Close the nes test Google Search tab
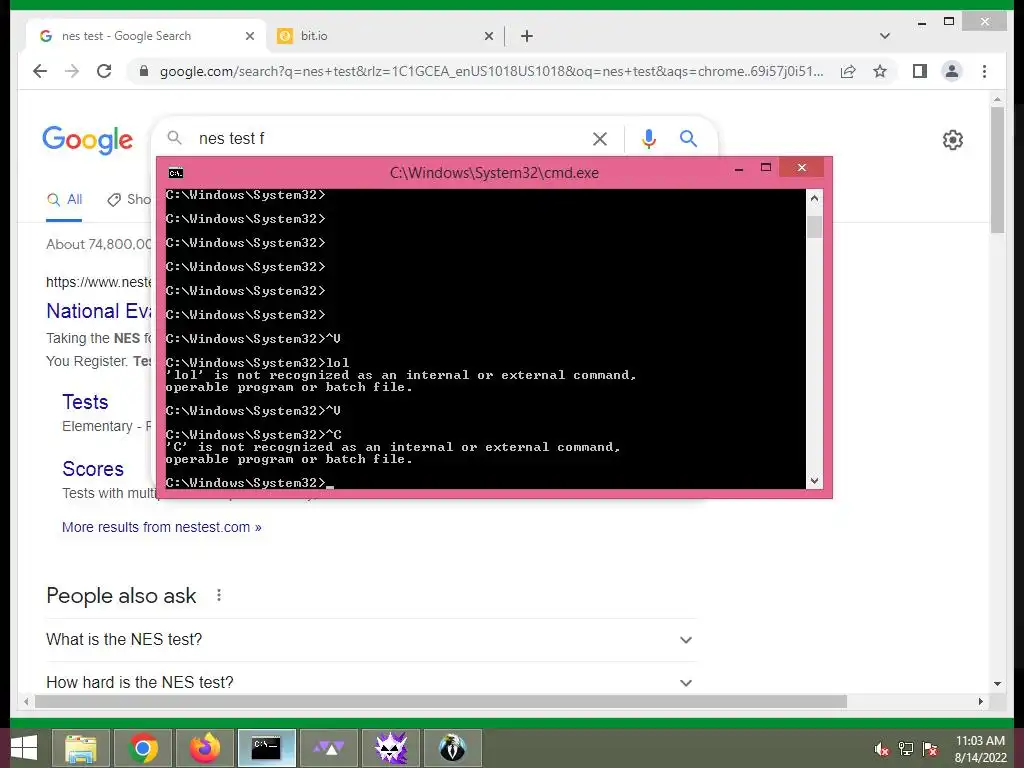 click(x=249, y=36)
